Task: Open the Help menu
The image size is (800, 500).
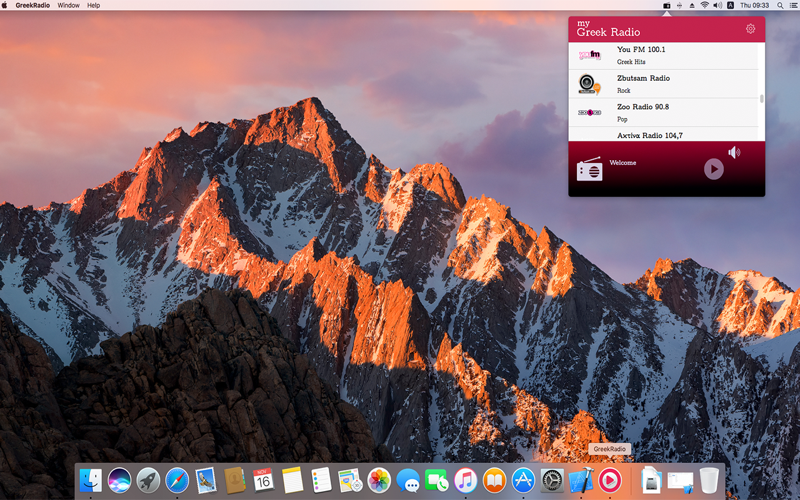Action: (93, 5)
